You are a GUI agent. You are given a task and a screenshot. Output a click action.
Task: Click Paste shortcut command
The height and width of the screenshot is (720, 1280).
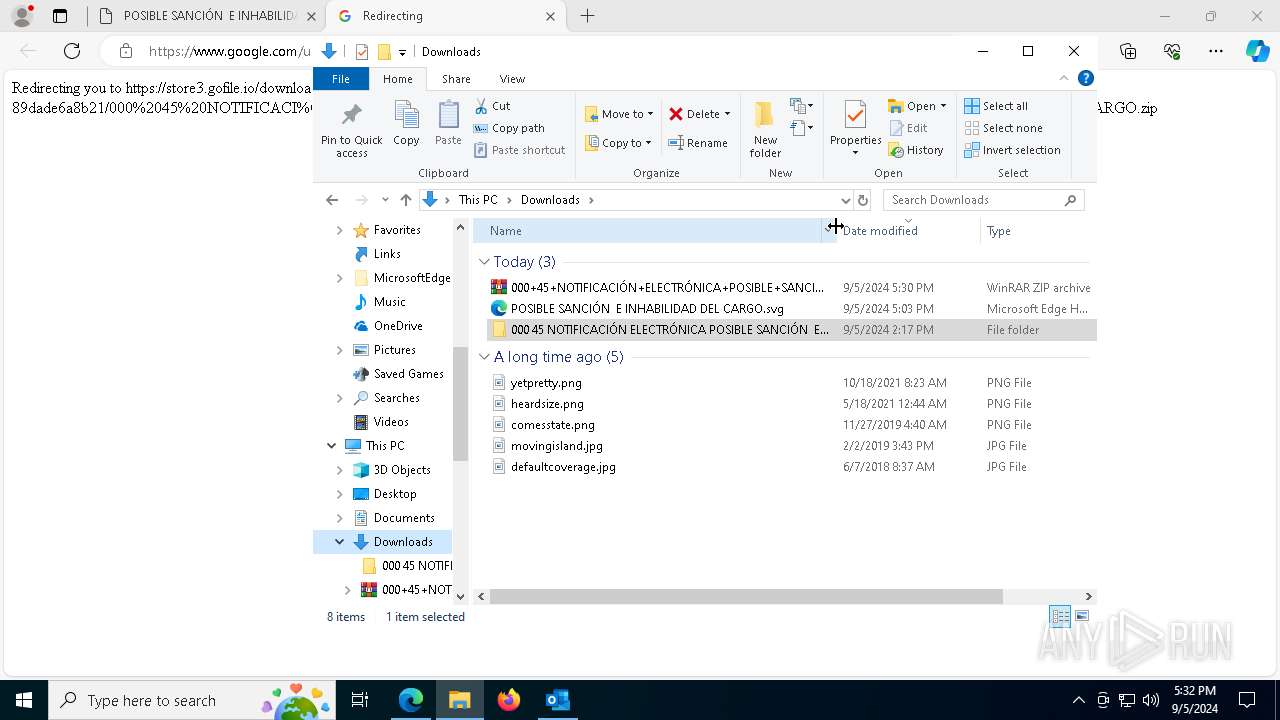[519, 150]
